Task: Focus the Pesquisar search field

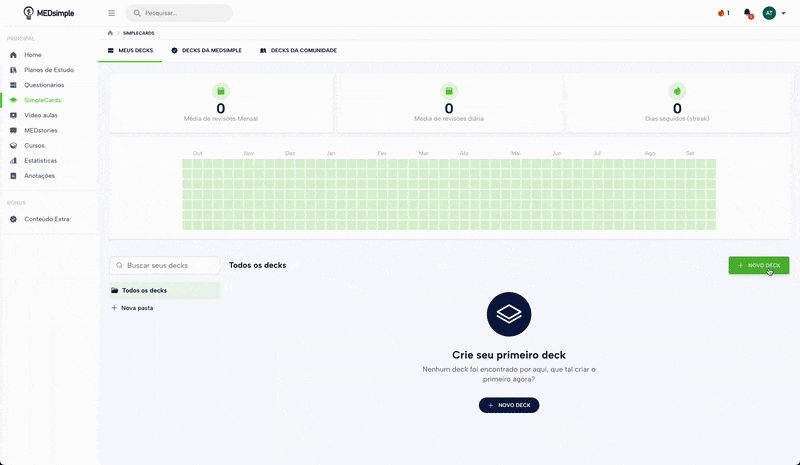Action: click(179, 13)
